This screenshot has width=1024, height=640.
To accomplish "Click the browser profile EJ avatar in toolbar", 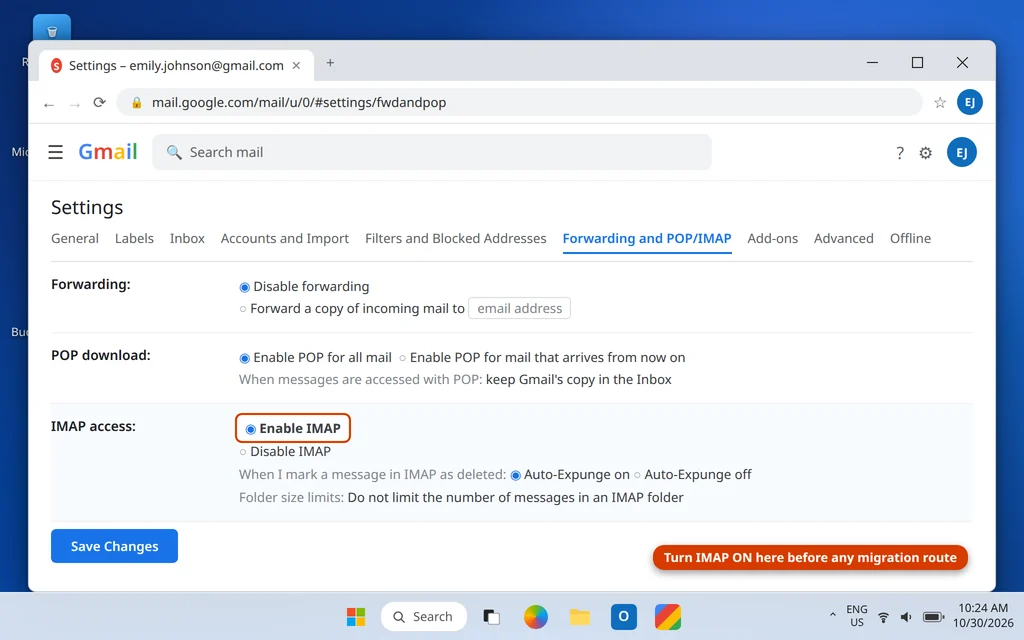I will coord(970,102).
